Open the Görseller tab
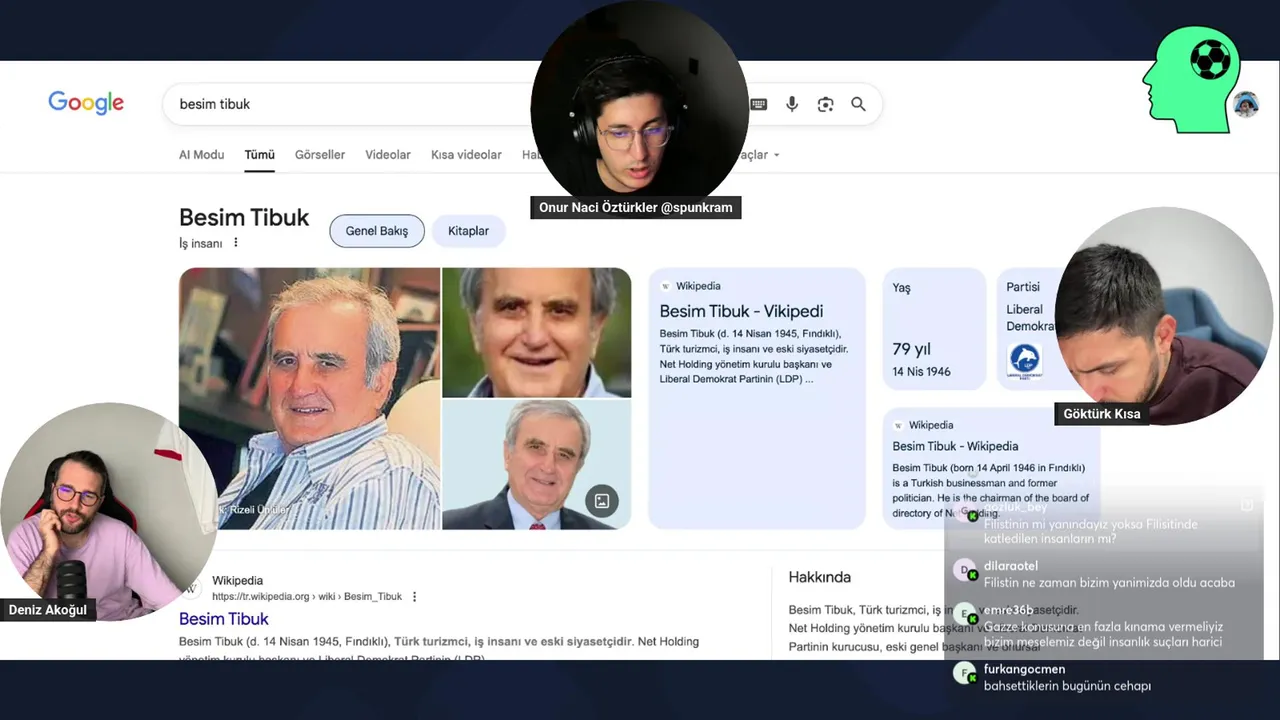 [320, 155]
